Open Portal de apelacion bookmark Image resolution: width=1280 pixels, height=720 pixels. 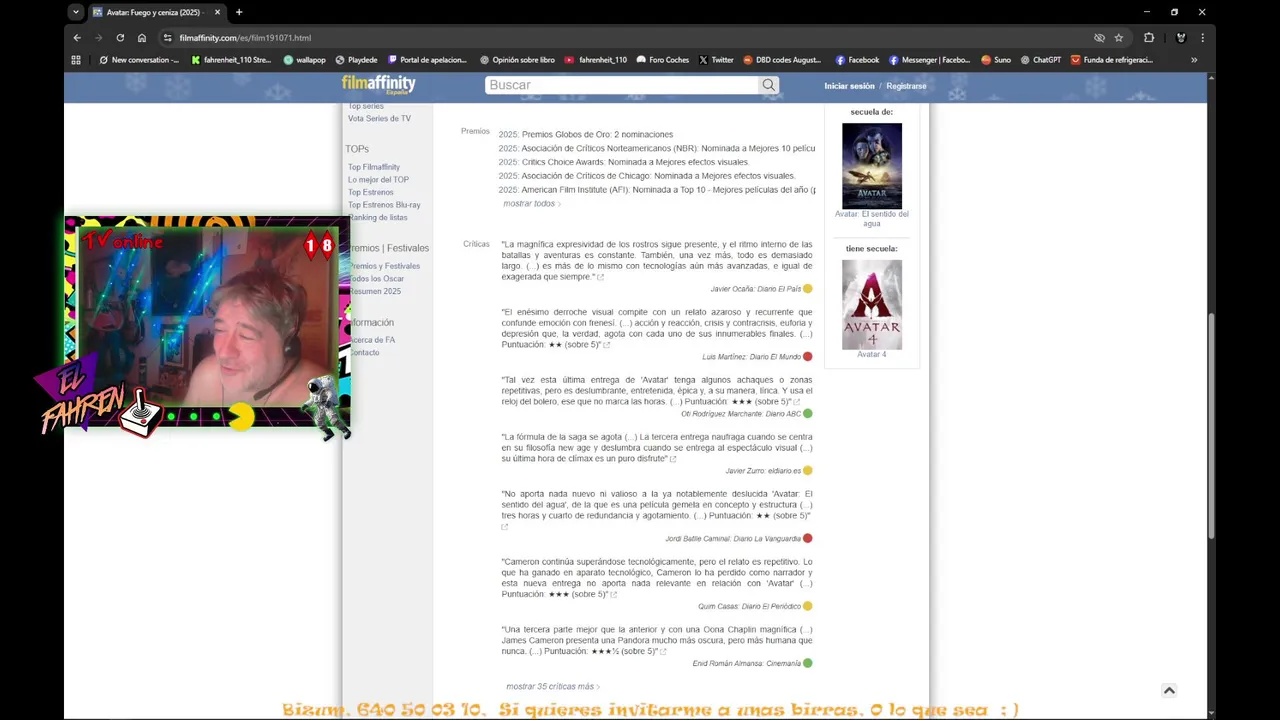tap(427, 60)
